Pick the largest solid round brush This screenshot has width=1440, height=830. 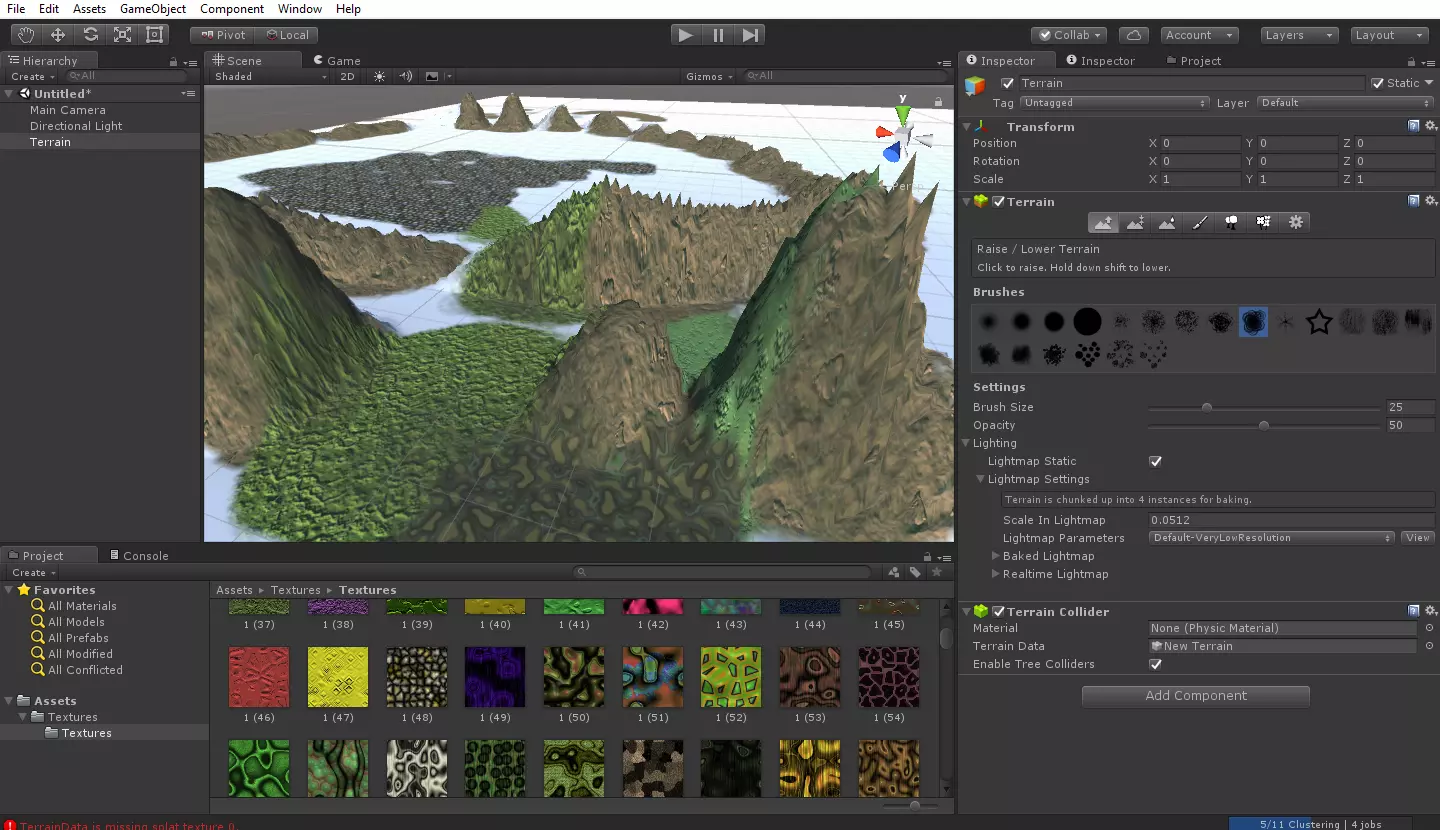click(1087, 322)
